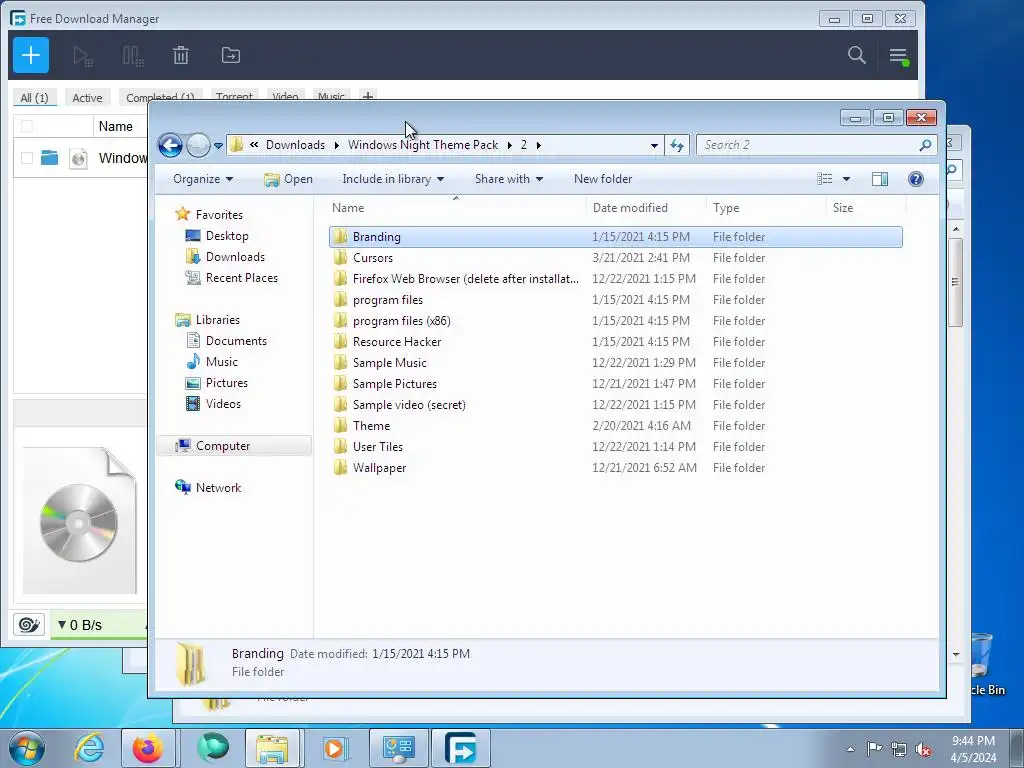1024x768 pixels.
Task: Open Pictures library in sidebar
Action: 227,383
